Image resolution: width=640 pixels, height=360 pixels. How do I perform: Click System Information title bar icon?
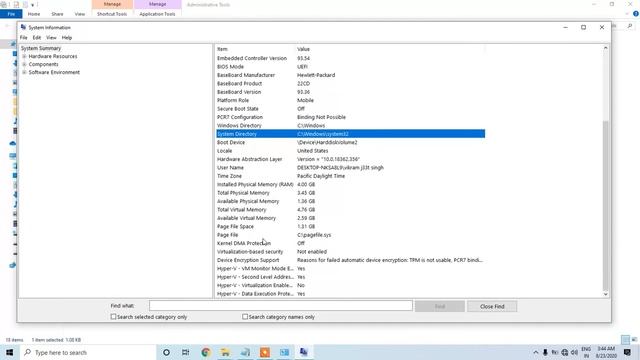click(x=23, y=27)
